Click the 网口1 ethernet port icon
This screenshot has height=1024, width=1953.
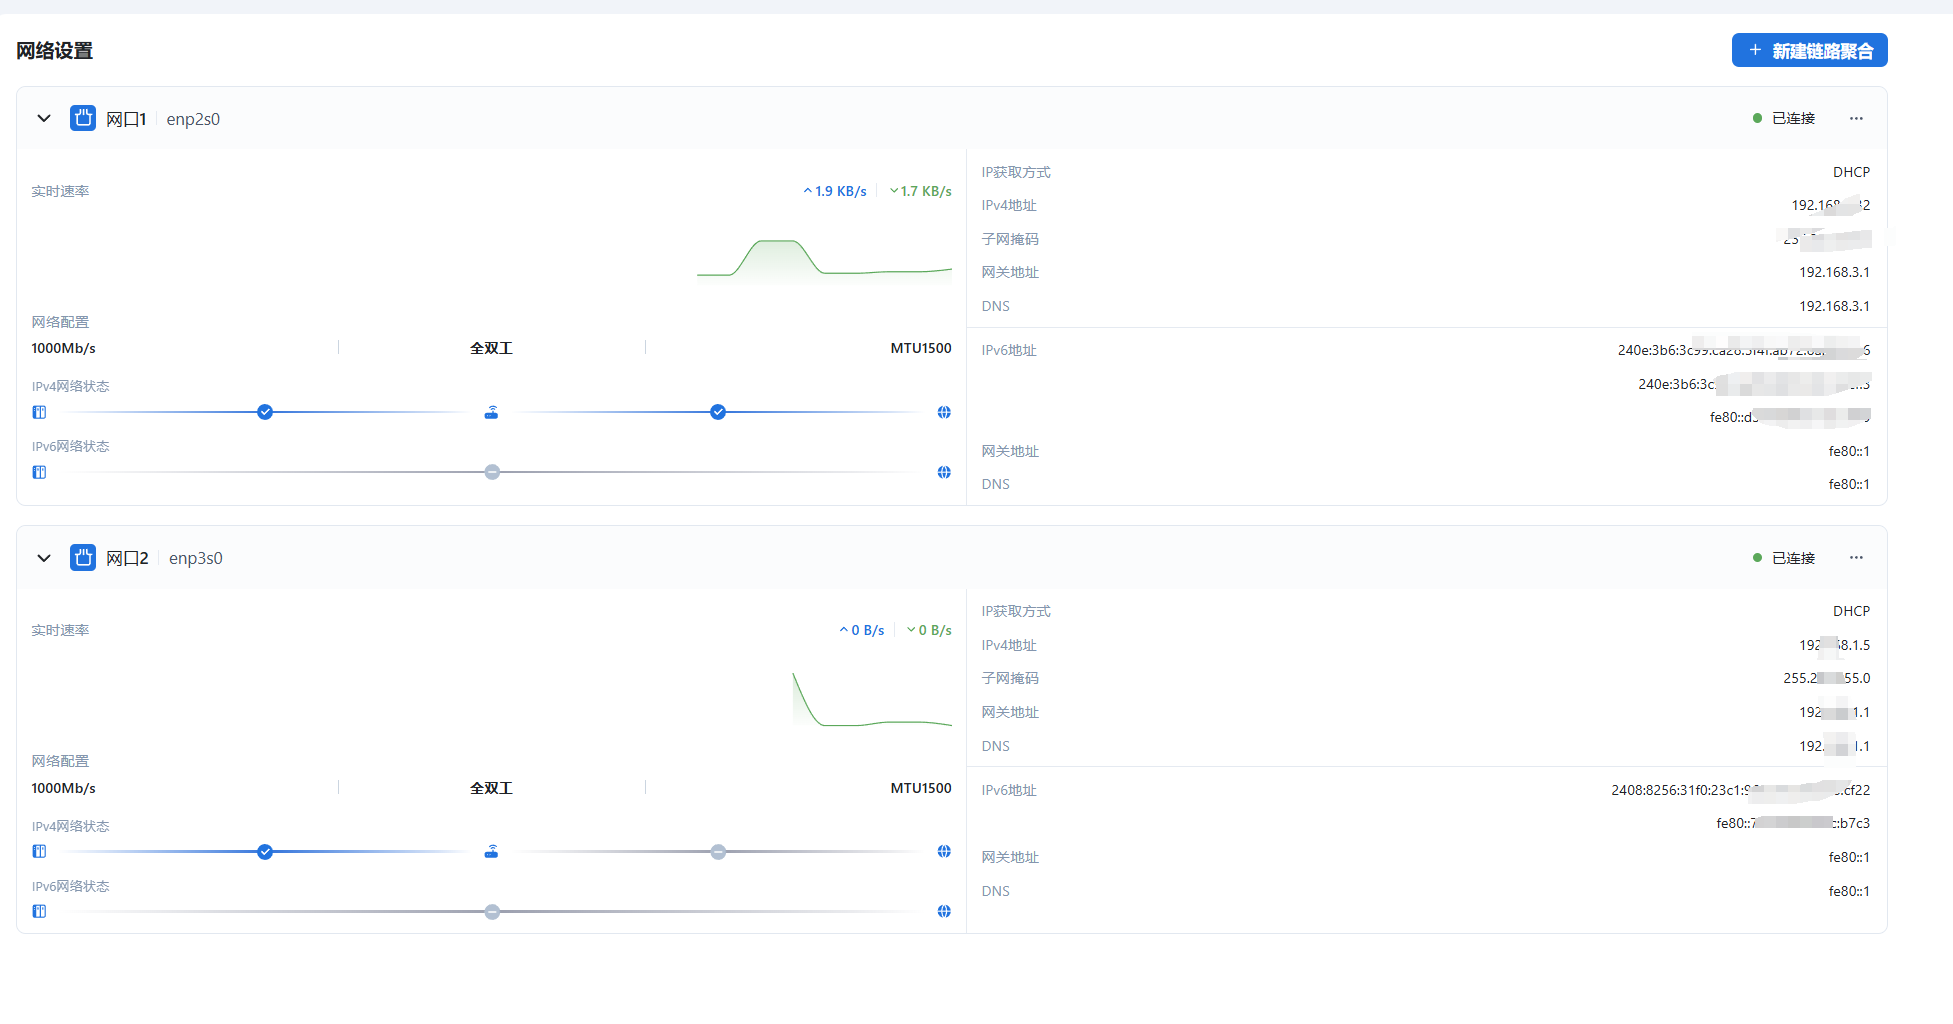[83, 118]
